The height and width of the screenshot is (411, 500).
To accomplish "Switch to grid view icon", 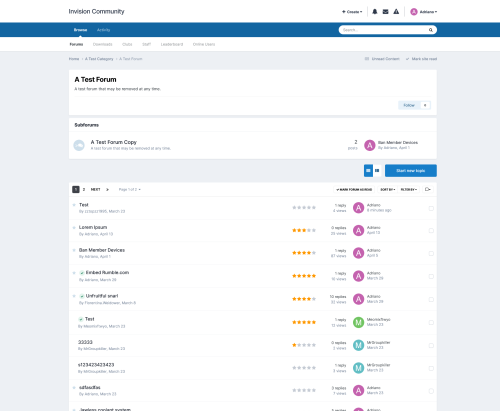I will point(377,171).
